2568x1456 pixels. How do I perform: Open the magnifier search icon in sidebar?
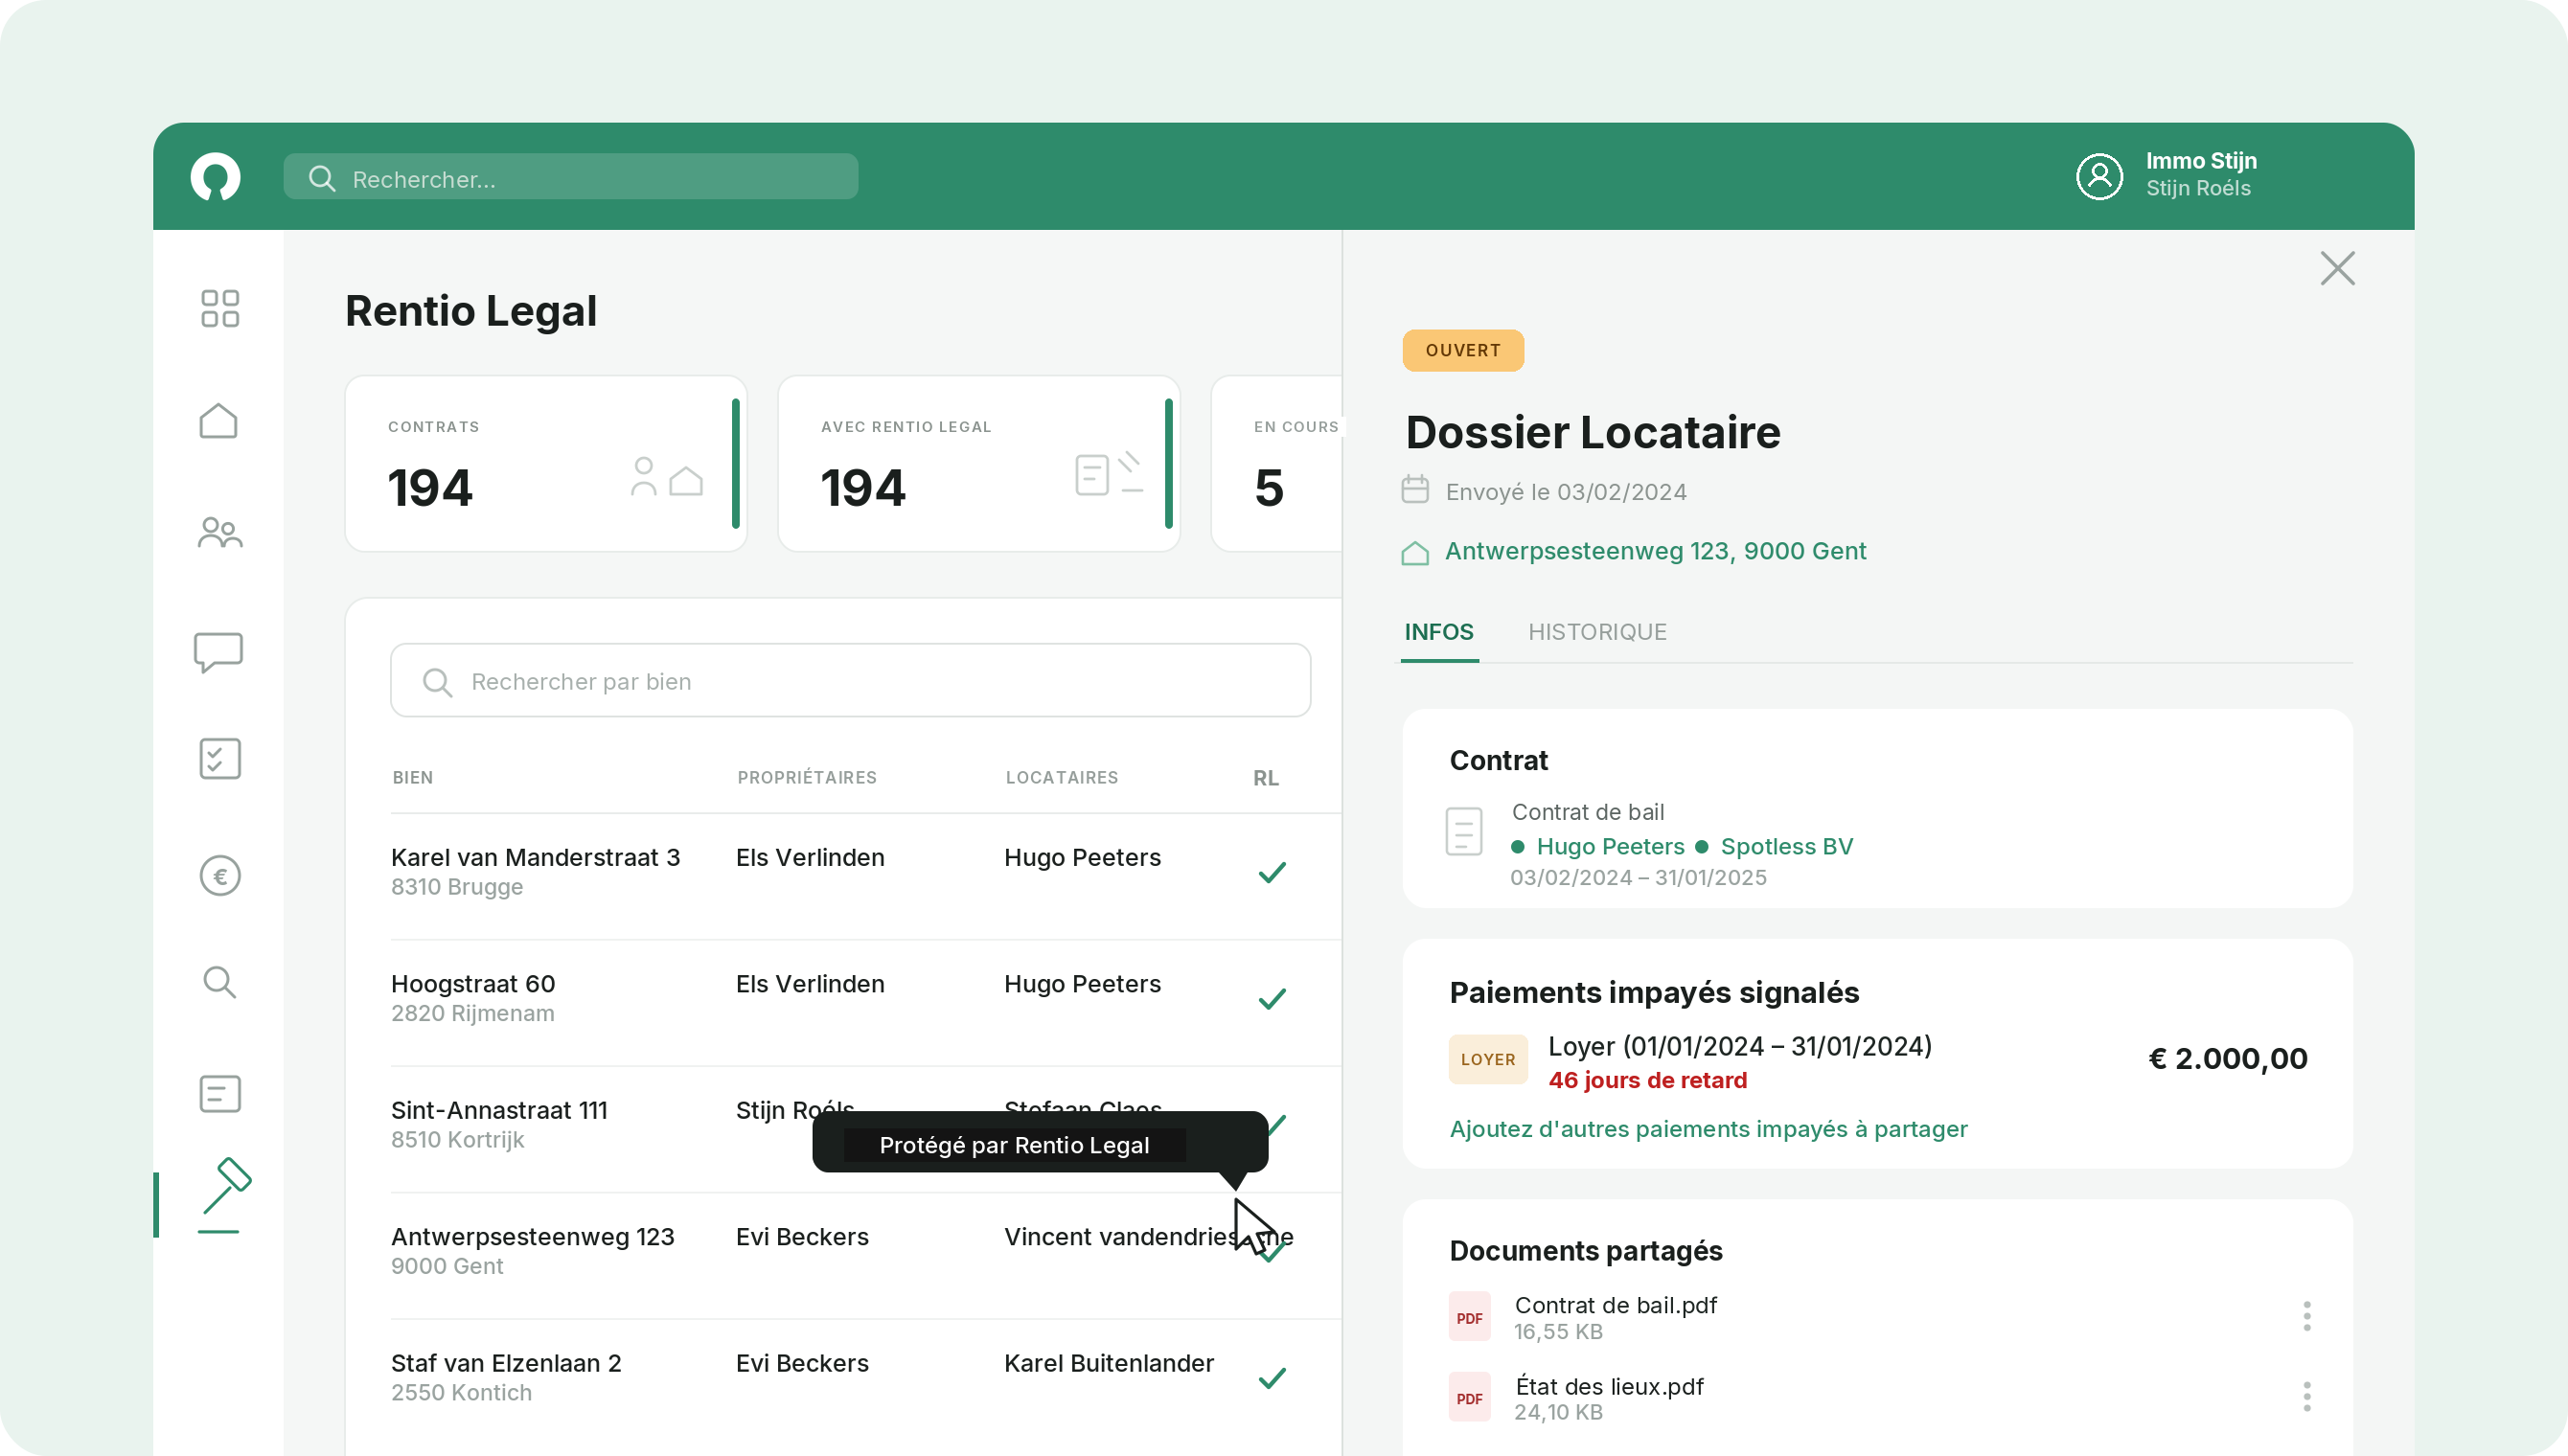(x=220, y=983)
